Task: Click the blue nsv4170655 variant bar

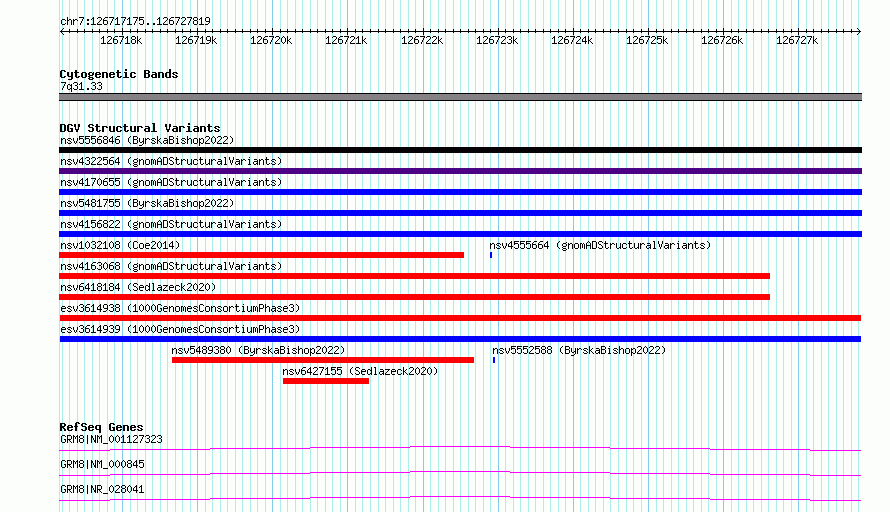Action: (460, 192)
